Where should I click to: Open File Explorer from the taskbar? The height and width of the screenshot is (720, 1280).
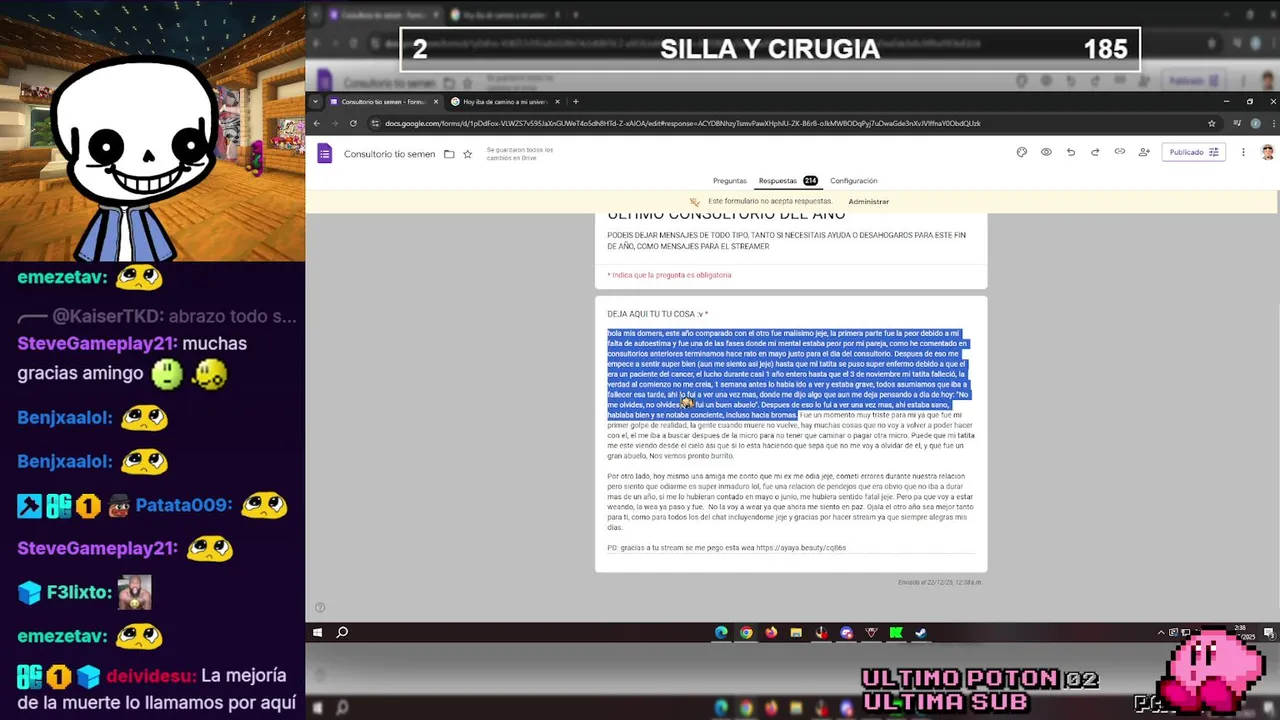pos(796,632)
